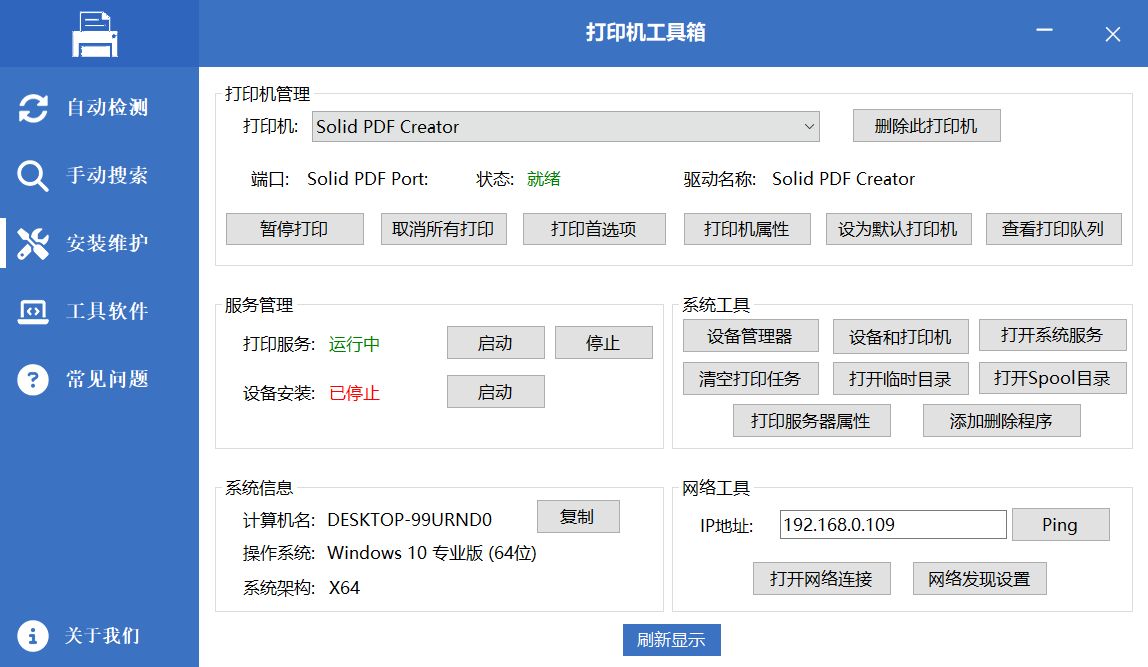1148x667 pixels.
Task: Click the printer logo icon at top left
Action: click(x=97, y=32)
